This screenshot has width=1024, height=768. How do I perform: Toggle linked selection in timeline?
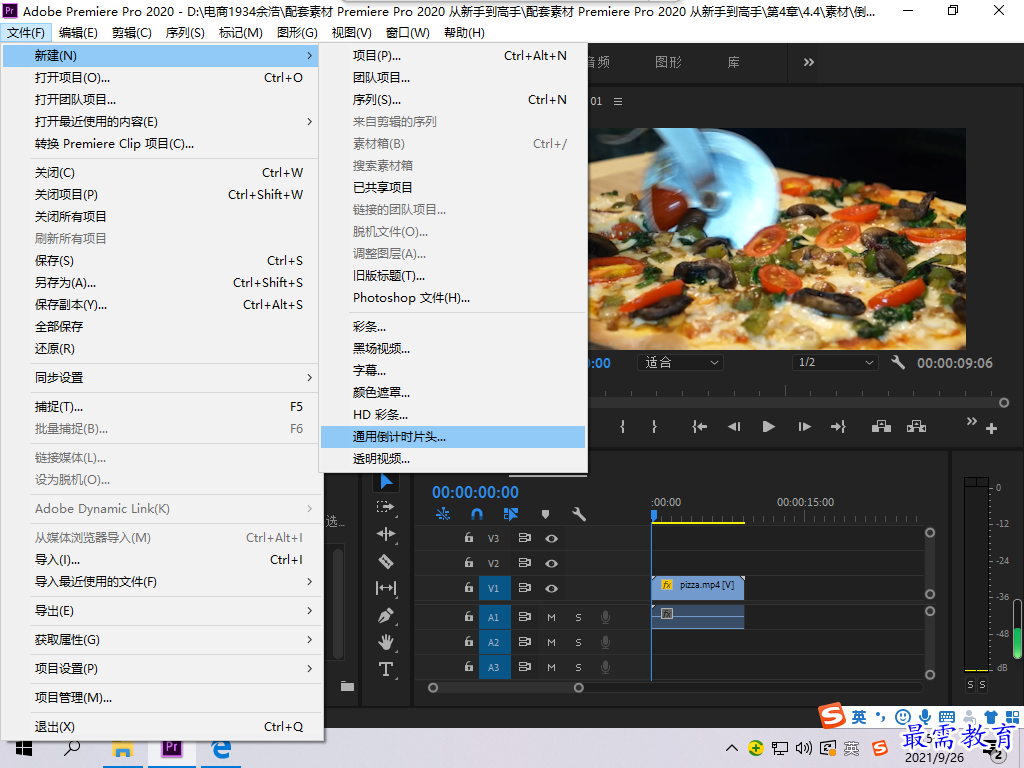[x=511, y=514]
